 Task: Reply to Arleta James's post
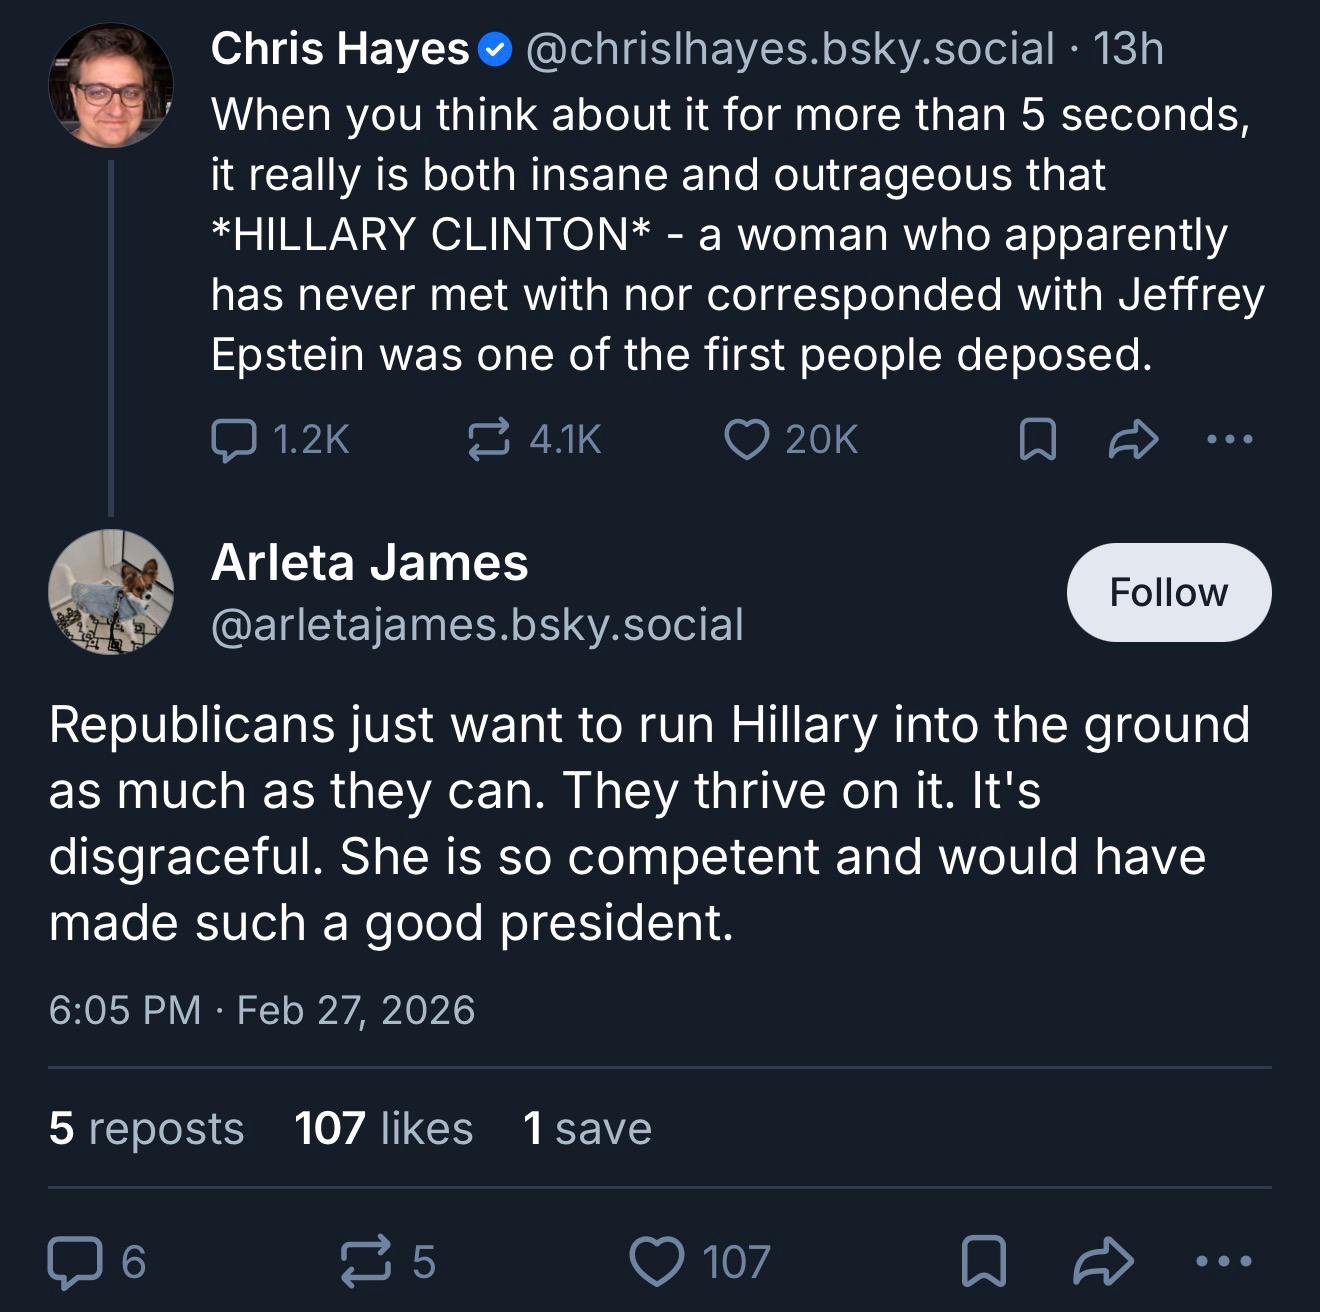click(75, 1261)
